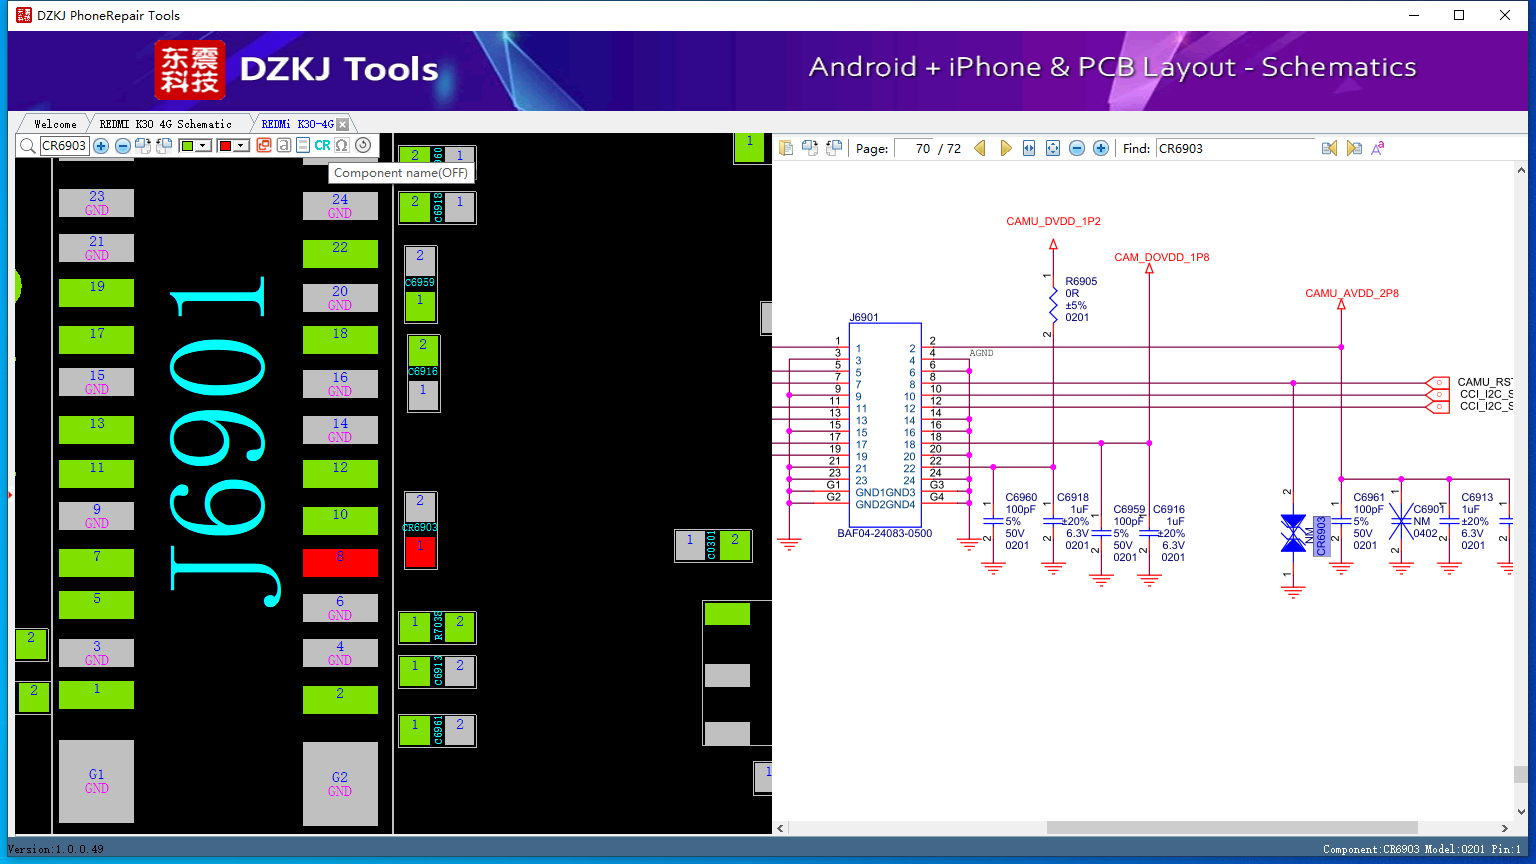This screenshot has width=1536, height=864.
Task: Click the circular reset icon in PCB toolbar
Action: pyautogui.click(x=363, y=146)
